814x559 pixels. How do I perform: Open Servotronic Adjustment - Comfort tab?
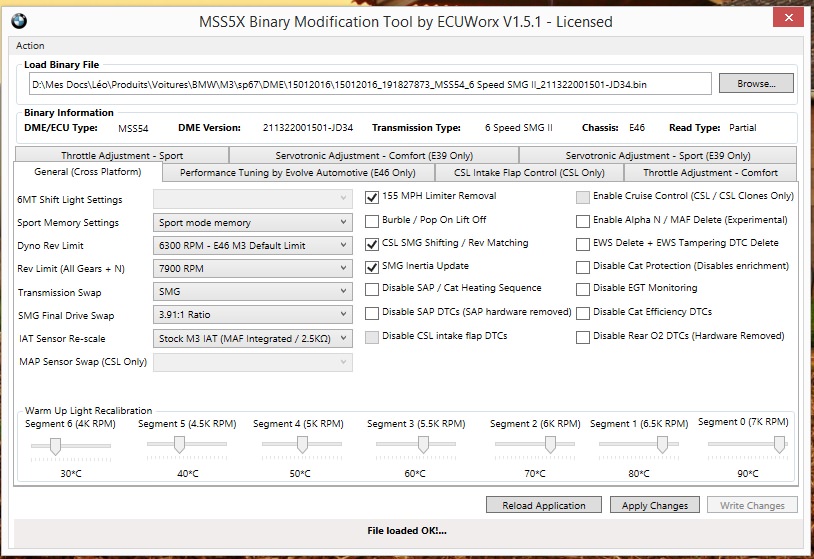[x=374, y=155]
